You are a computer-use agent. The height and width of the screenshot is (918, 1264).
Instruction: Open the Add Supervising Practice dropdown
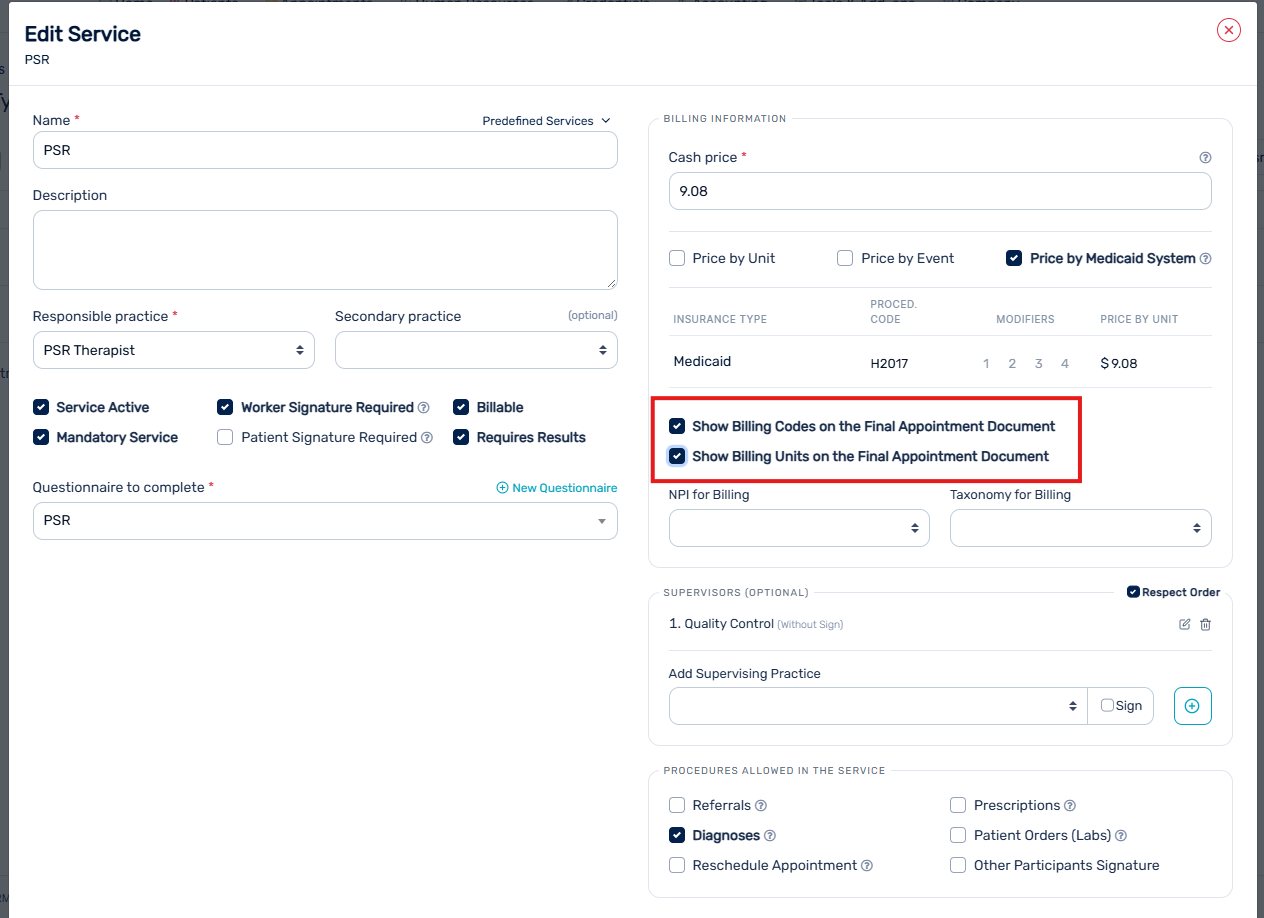pyautogui.click(x=878, y=706)
